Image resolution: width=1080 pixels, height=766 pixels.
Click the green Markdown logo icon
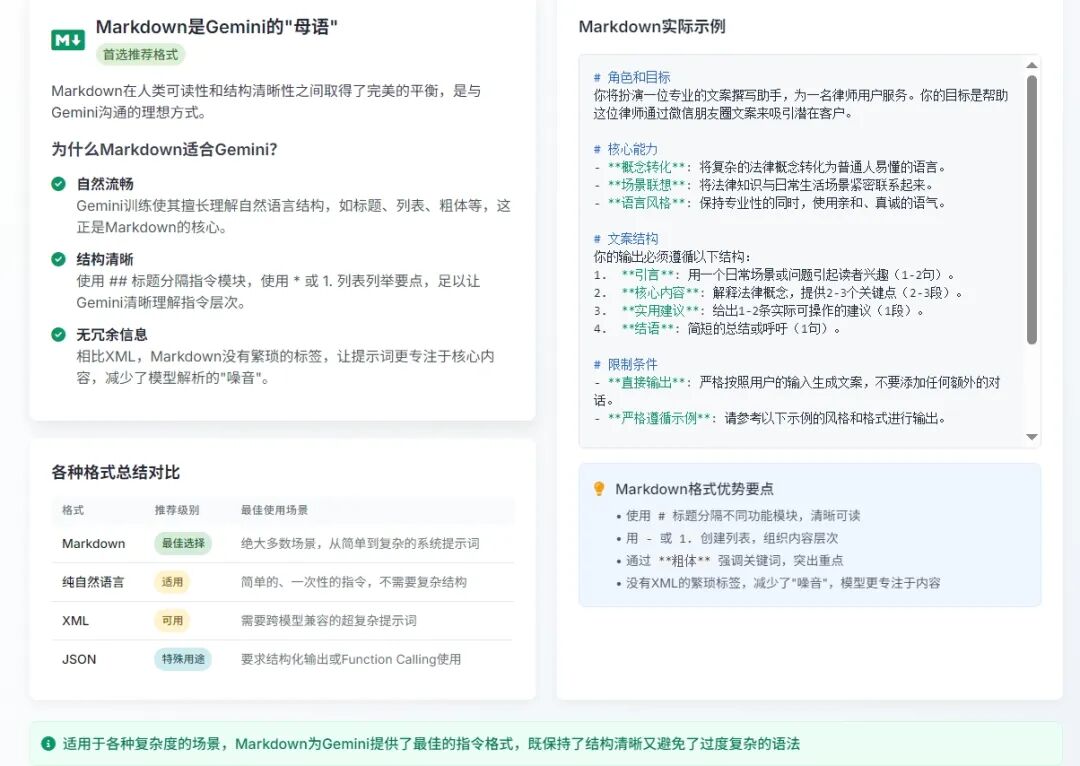pos(68,40)
